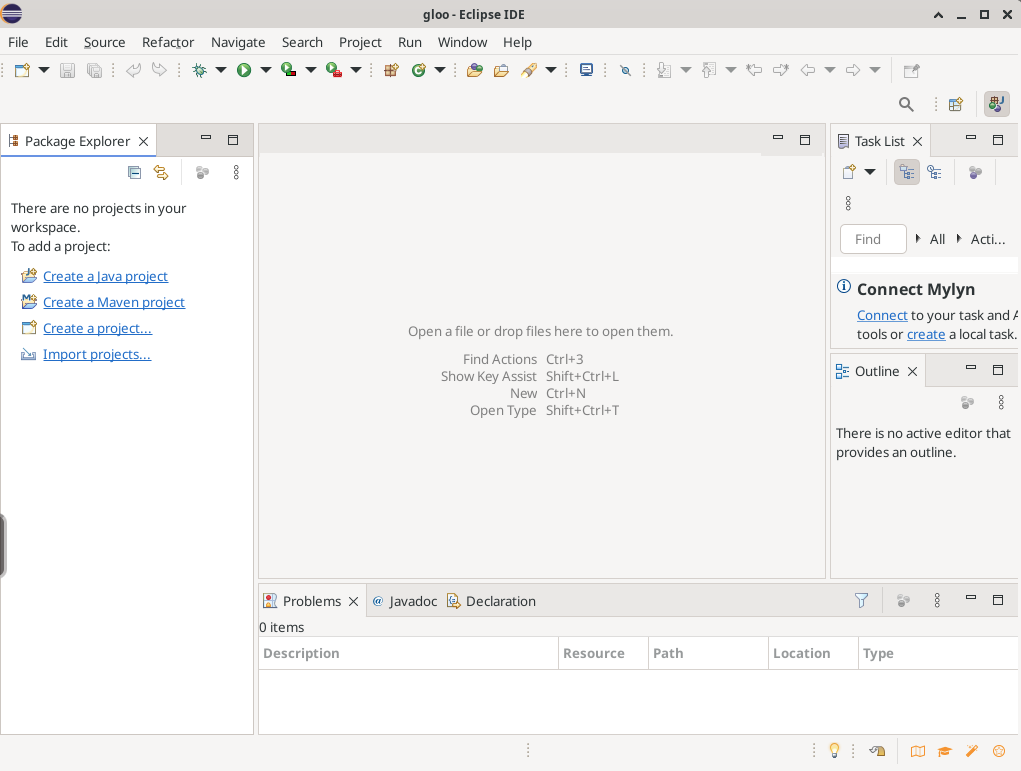
Task: Close the Package Explorer tab
Action: 143,141
